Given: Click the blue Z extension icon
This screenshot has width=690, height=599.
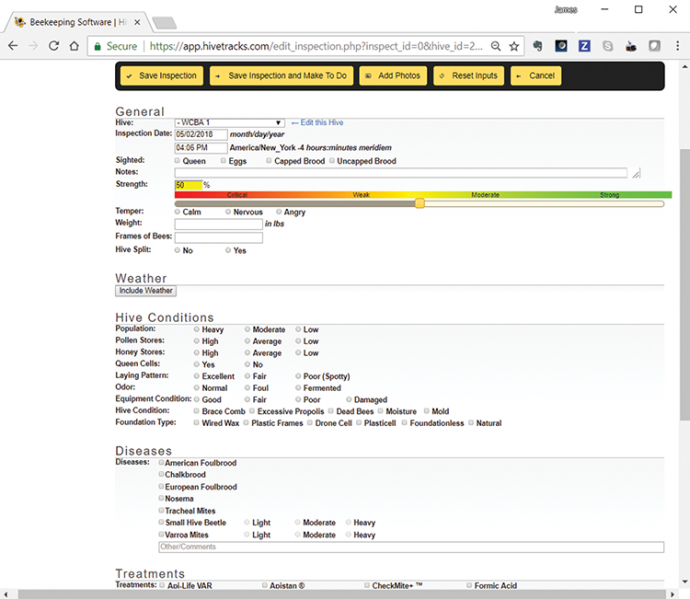Looking at the screenshot, I should point(584,46).
